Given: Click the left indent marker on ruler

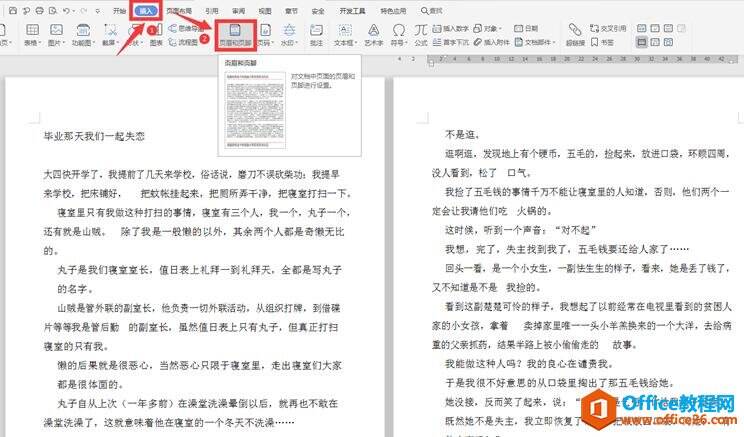Looking at the screenshot, I should tap(430, 62).
